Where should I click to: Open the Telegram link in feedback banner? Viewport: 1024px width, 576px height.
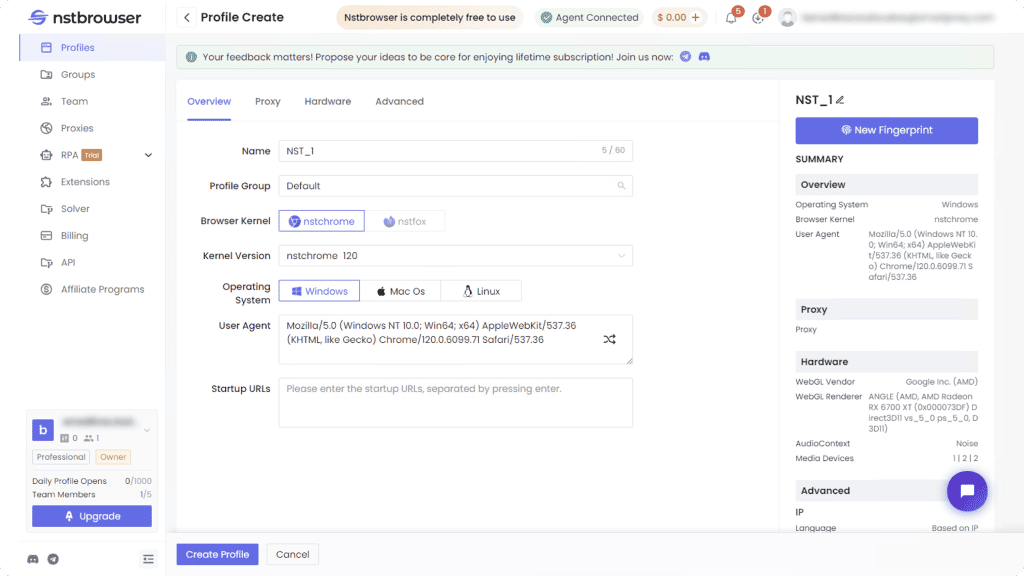(685, 57)
